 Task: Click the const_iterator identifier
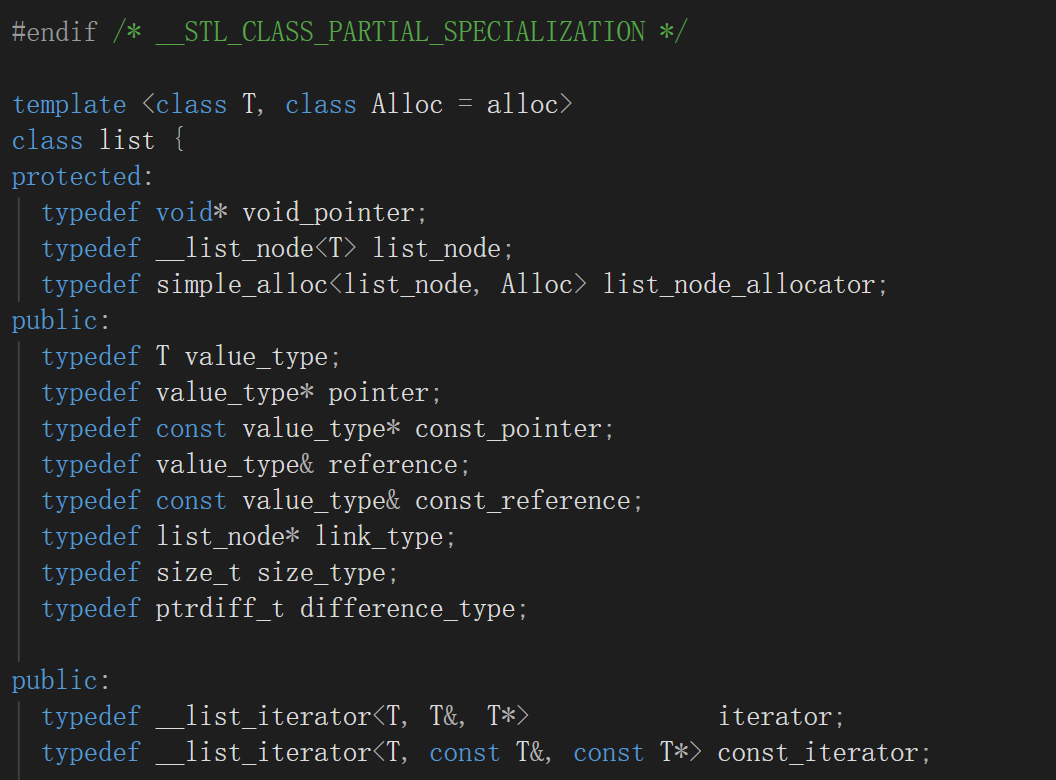818,753
